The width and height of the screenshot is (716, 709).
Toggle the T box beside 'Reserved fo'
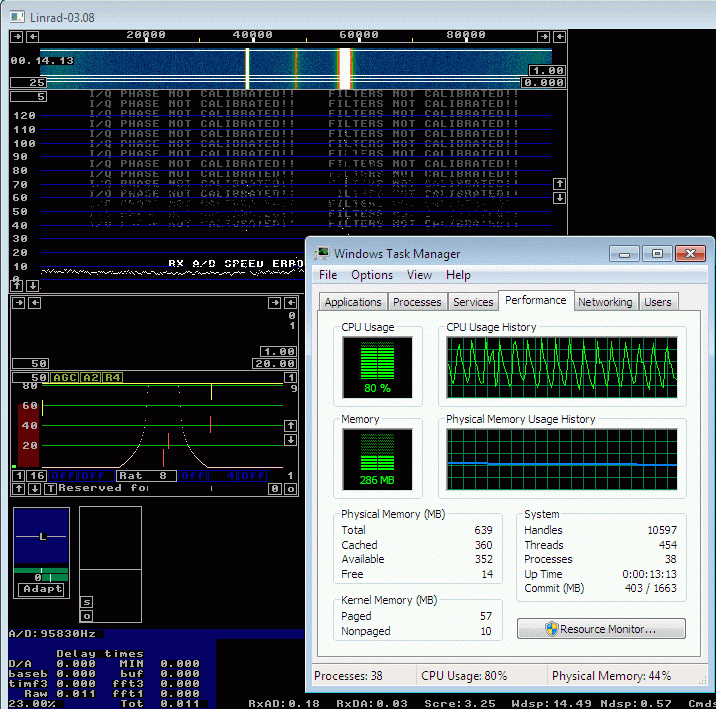coord(51,489)
